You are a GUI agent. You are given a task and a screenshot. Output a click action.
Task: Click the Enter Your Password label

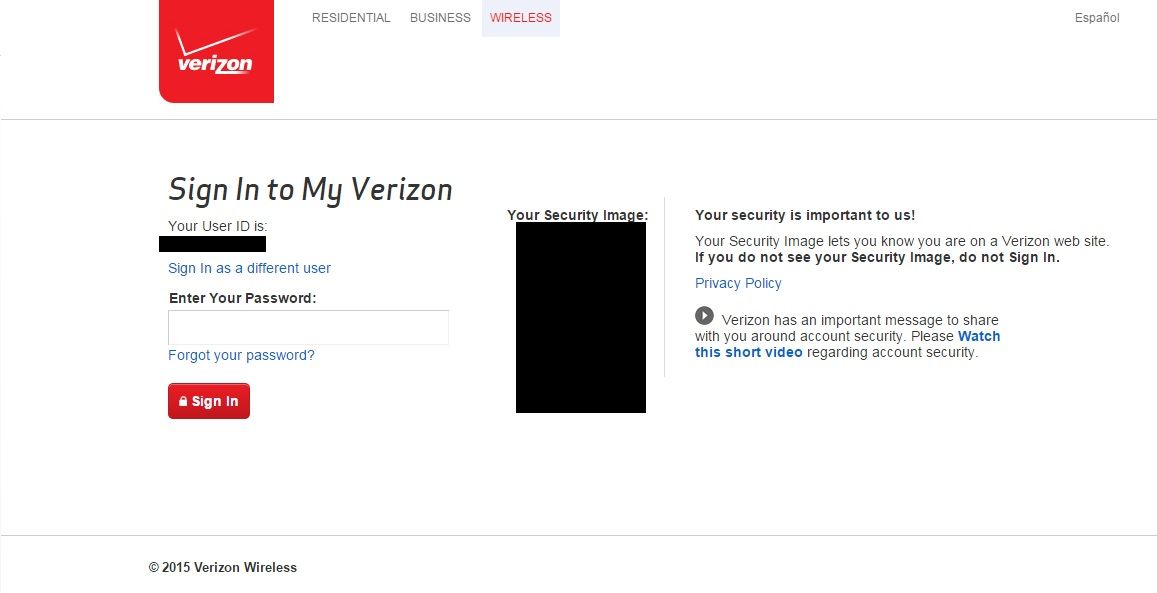242,298
